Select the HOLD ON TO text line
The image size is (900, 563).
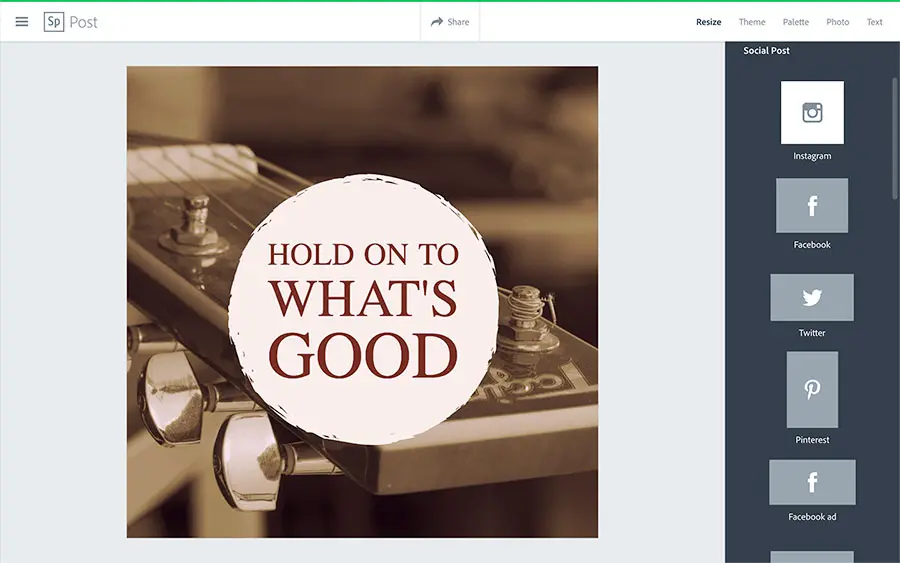coord(363,254)
